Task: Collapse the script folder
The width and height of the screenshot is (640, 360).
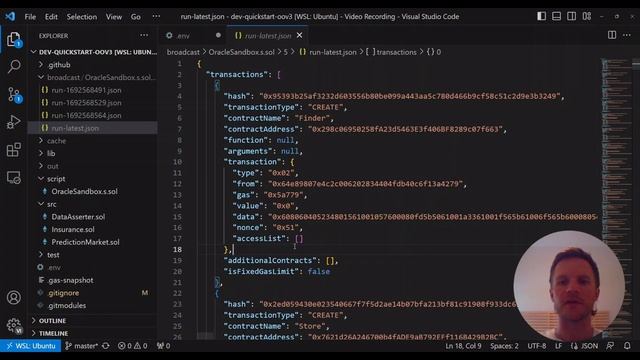Action: (x=94, y=179)
